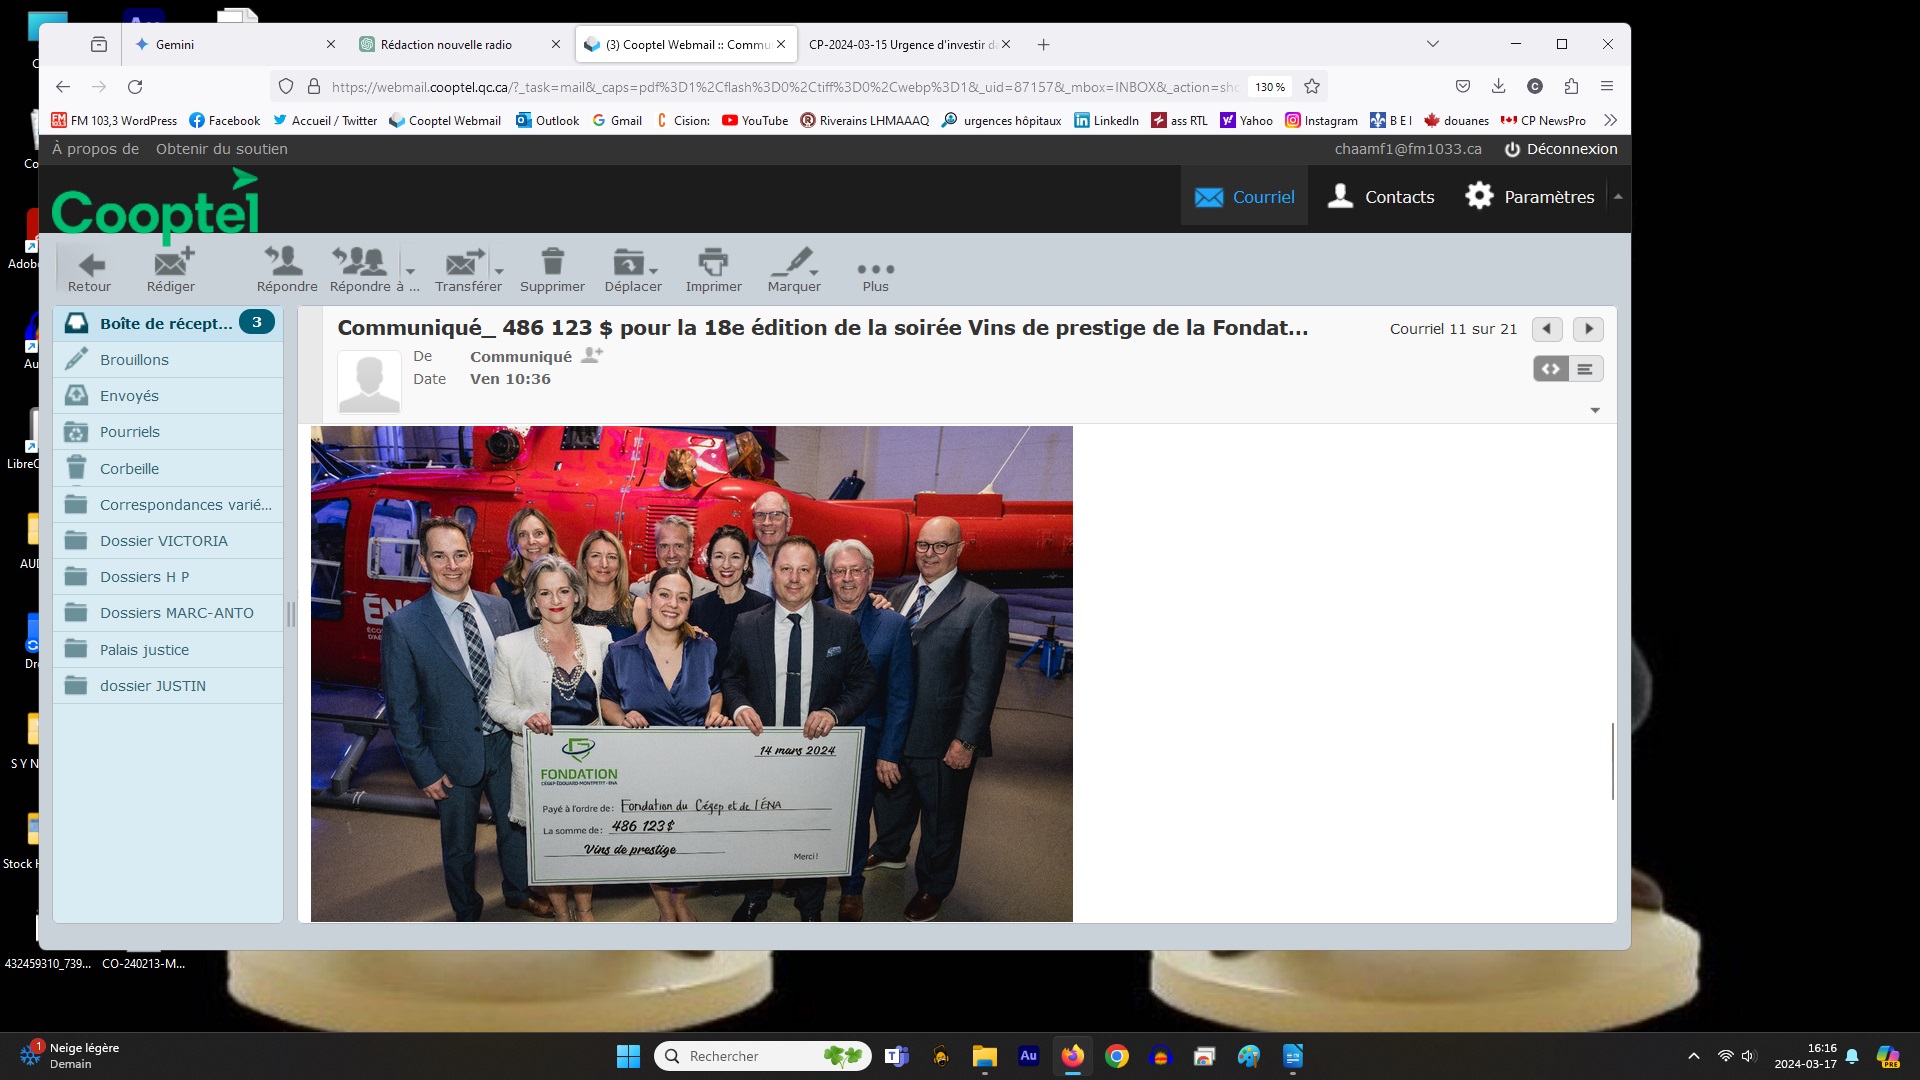Image resolution: width=1920 pixels, height=1080 pixels.
Task: Bookmark this page star icon
Action: (x=1312, y=87)
